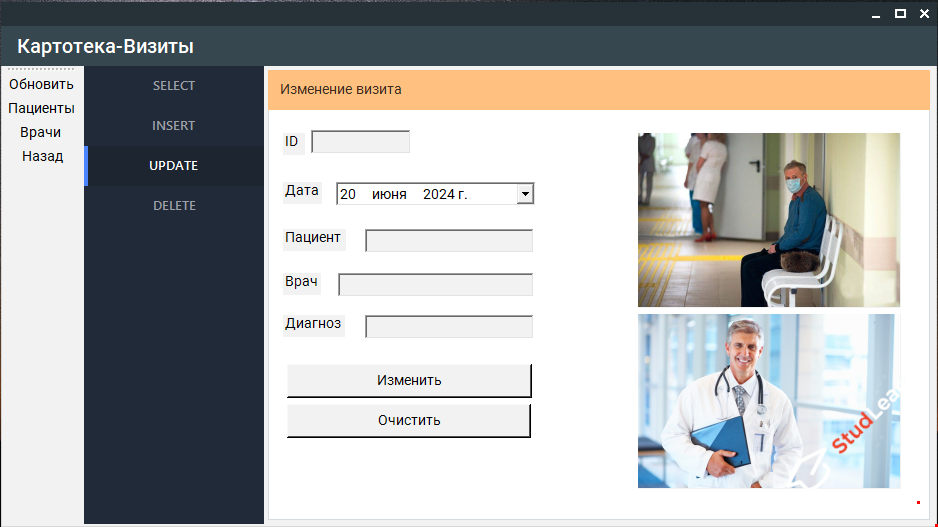The height and width of the screenshot is (527, 938).
Task: Go back with the Назад menu item
Action: click(x=42, y=156)
